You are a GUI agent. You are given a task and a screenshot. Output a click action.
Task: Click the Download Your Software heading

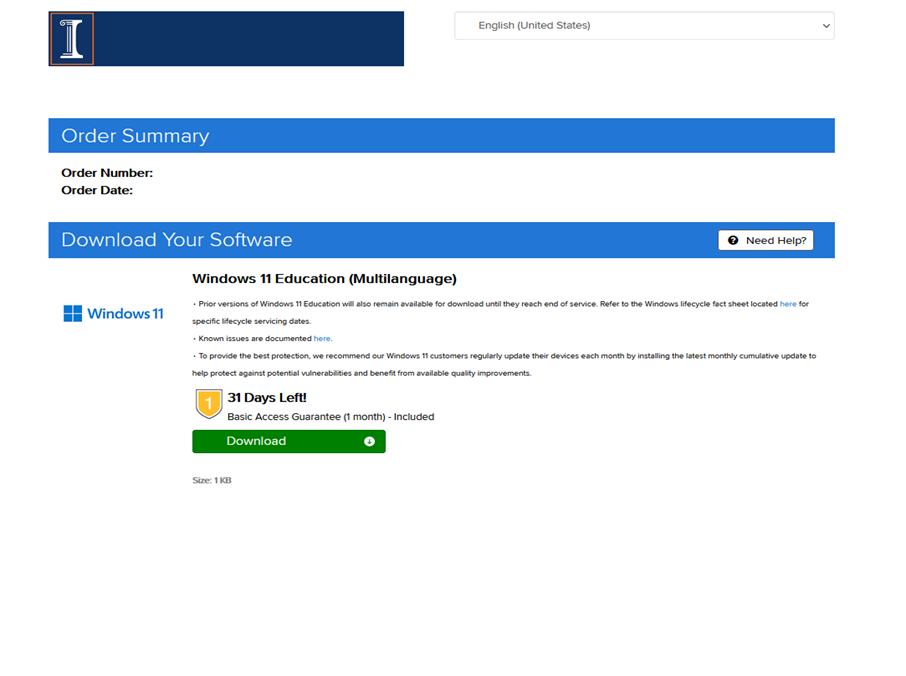pos(177,240)
